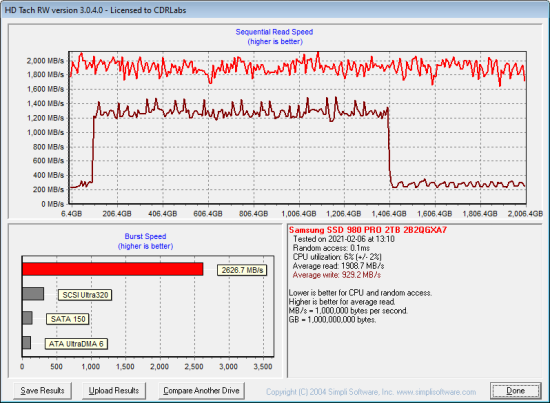Click the SATA 150 label
This screenshot has height=403, width=550.
click(68, 319)
